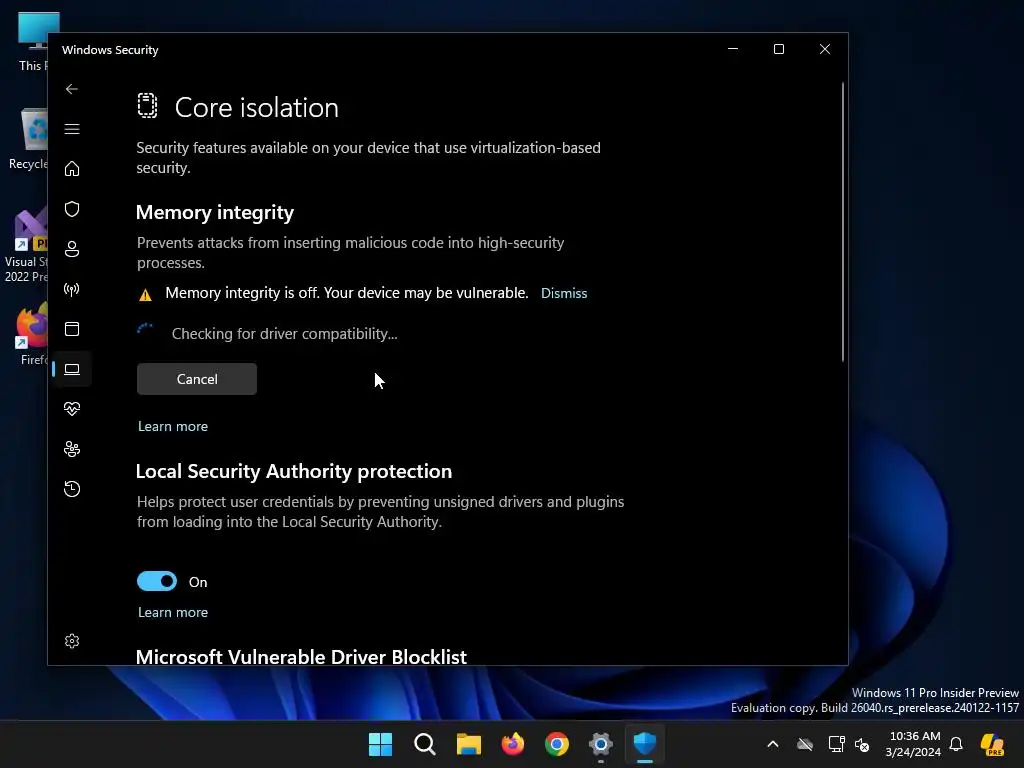This screenshot has height=768, width=1024.
Task: Select Device security laptop icon
Action: click(72, 370)
